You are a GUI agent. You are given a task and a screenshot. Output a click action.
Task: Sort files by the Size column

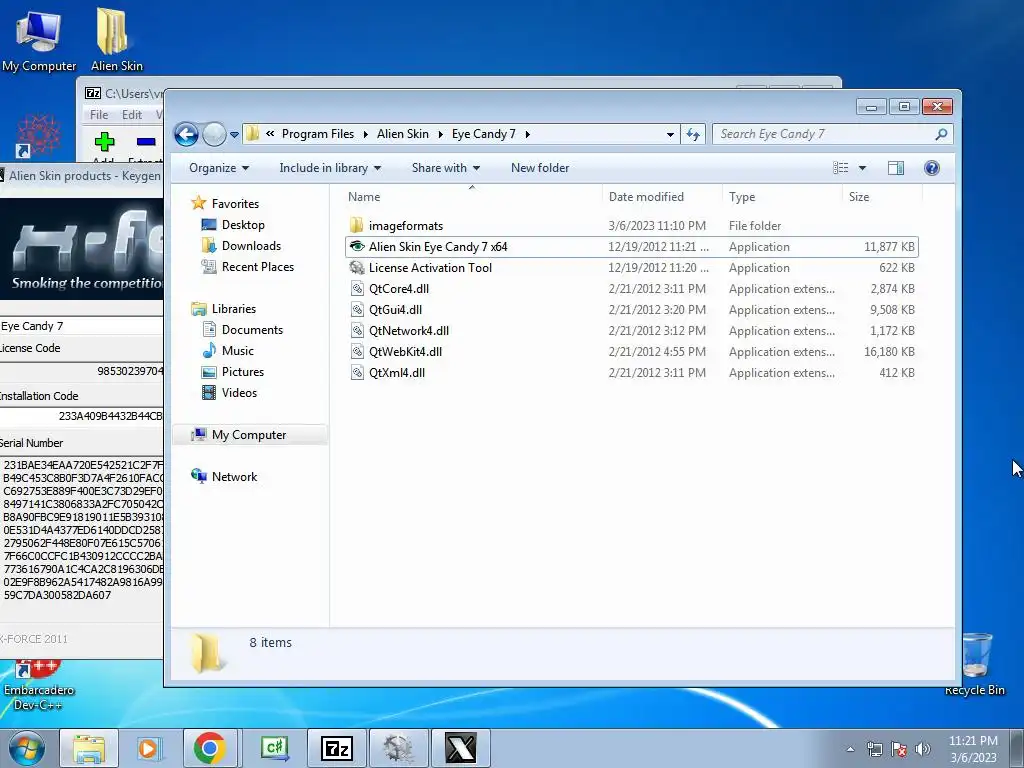coord(882,197)
